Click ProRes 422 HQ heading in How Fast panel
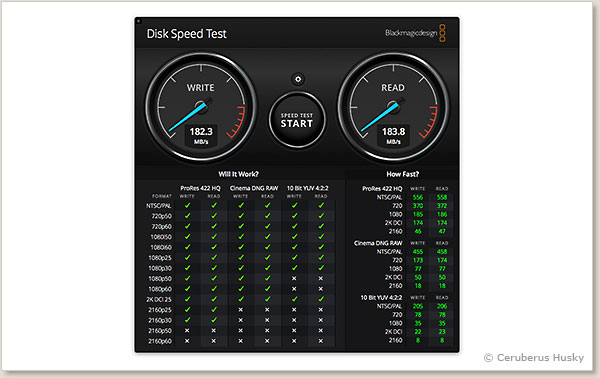600x378 pixels. [382, 189]
